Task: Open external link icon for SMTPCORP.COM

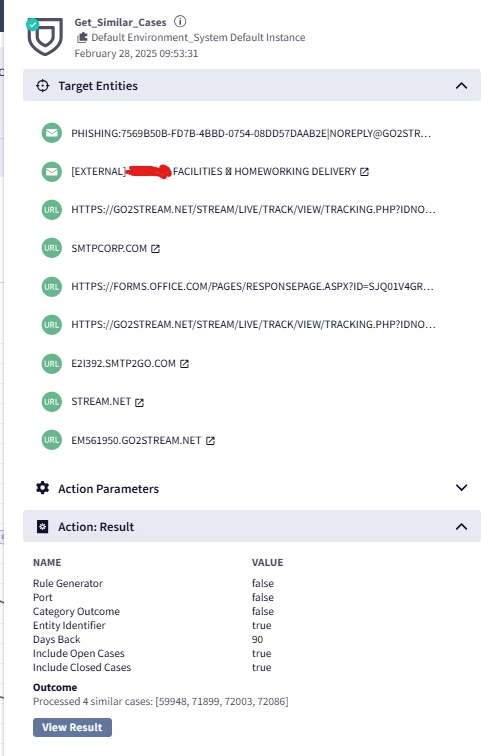Action: (155, 249)
